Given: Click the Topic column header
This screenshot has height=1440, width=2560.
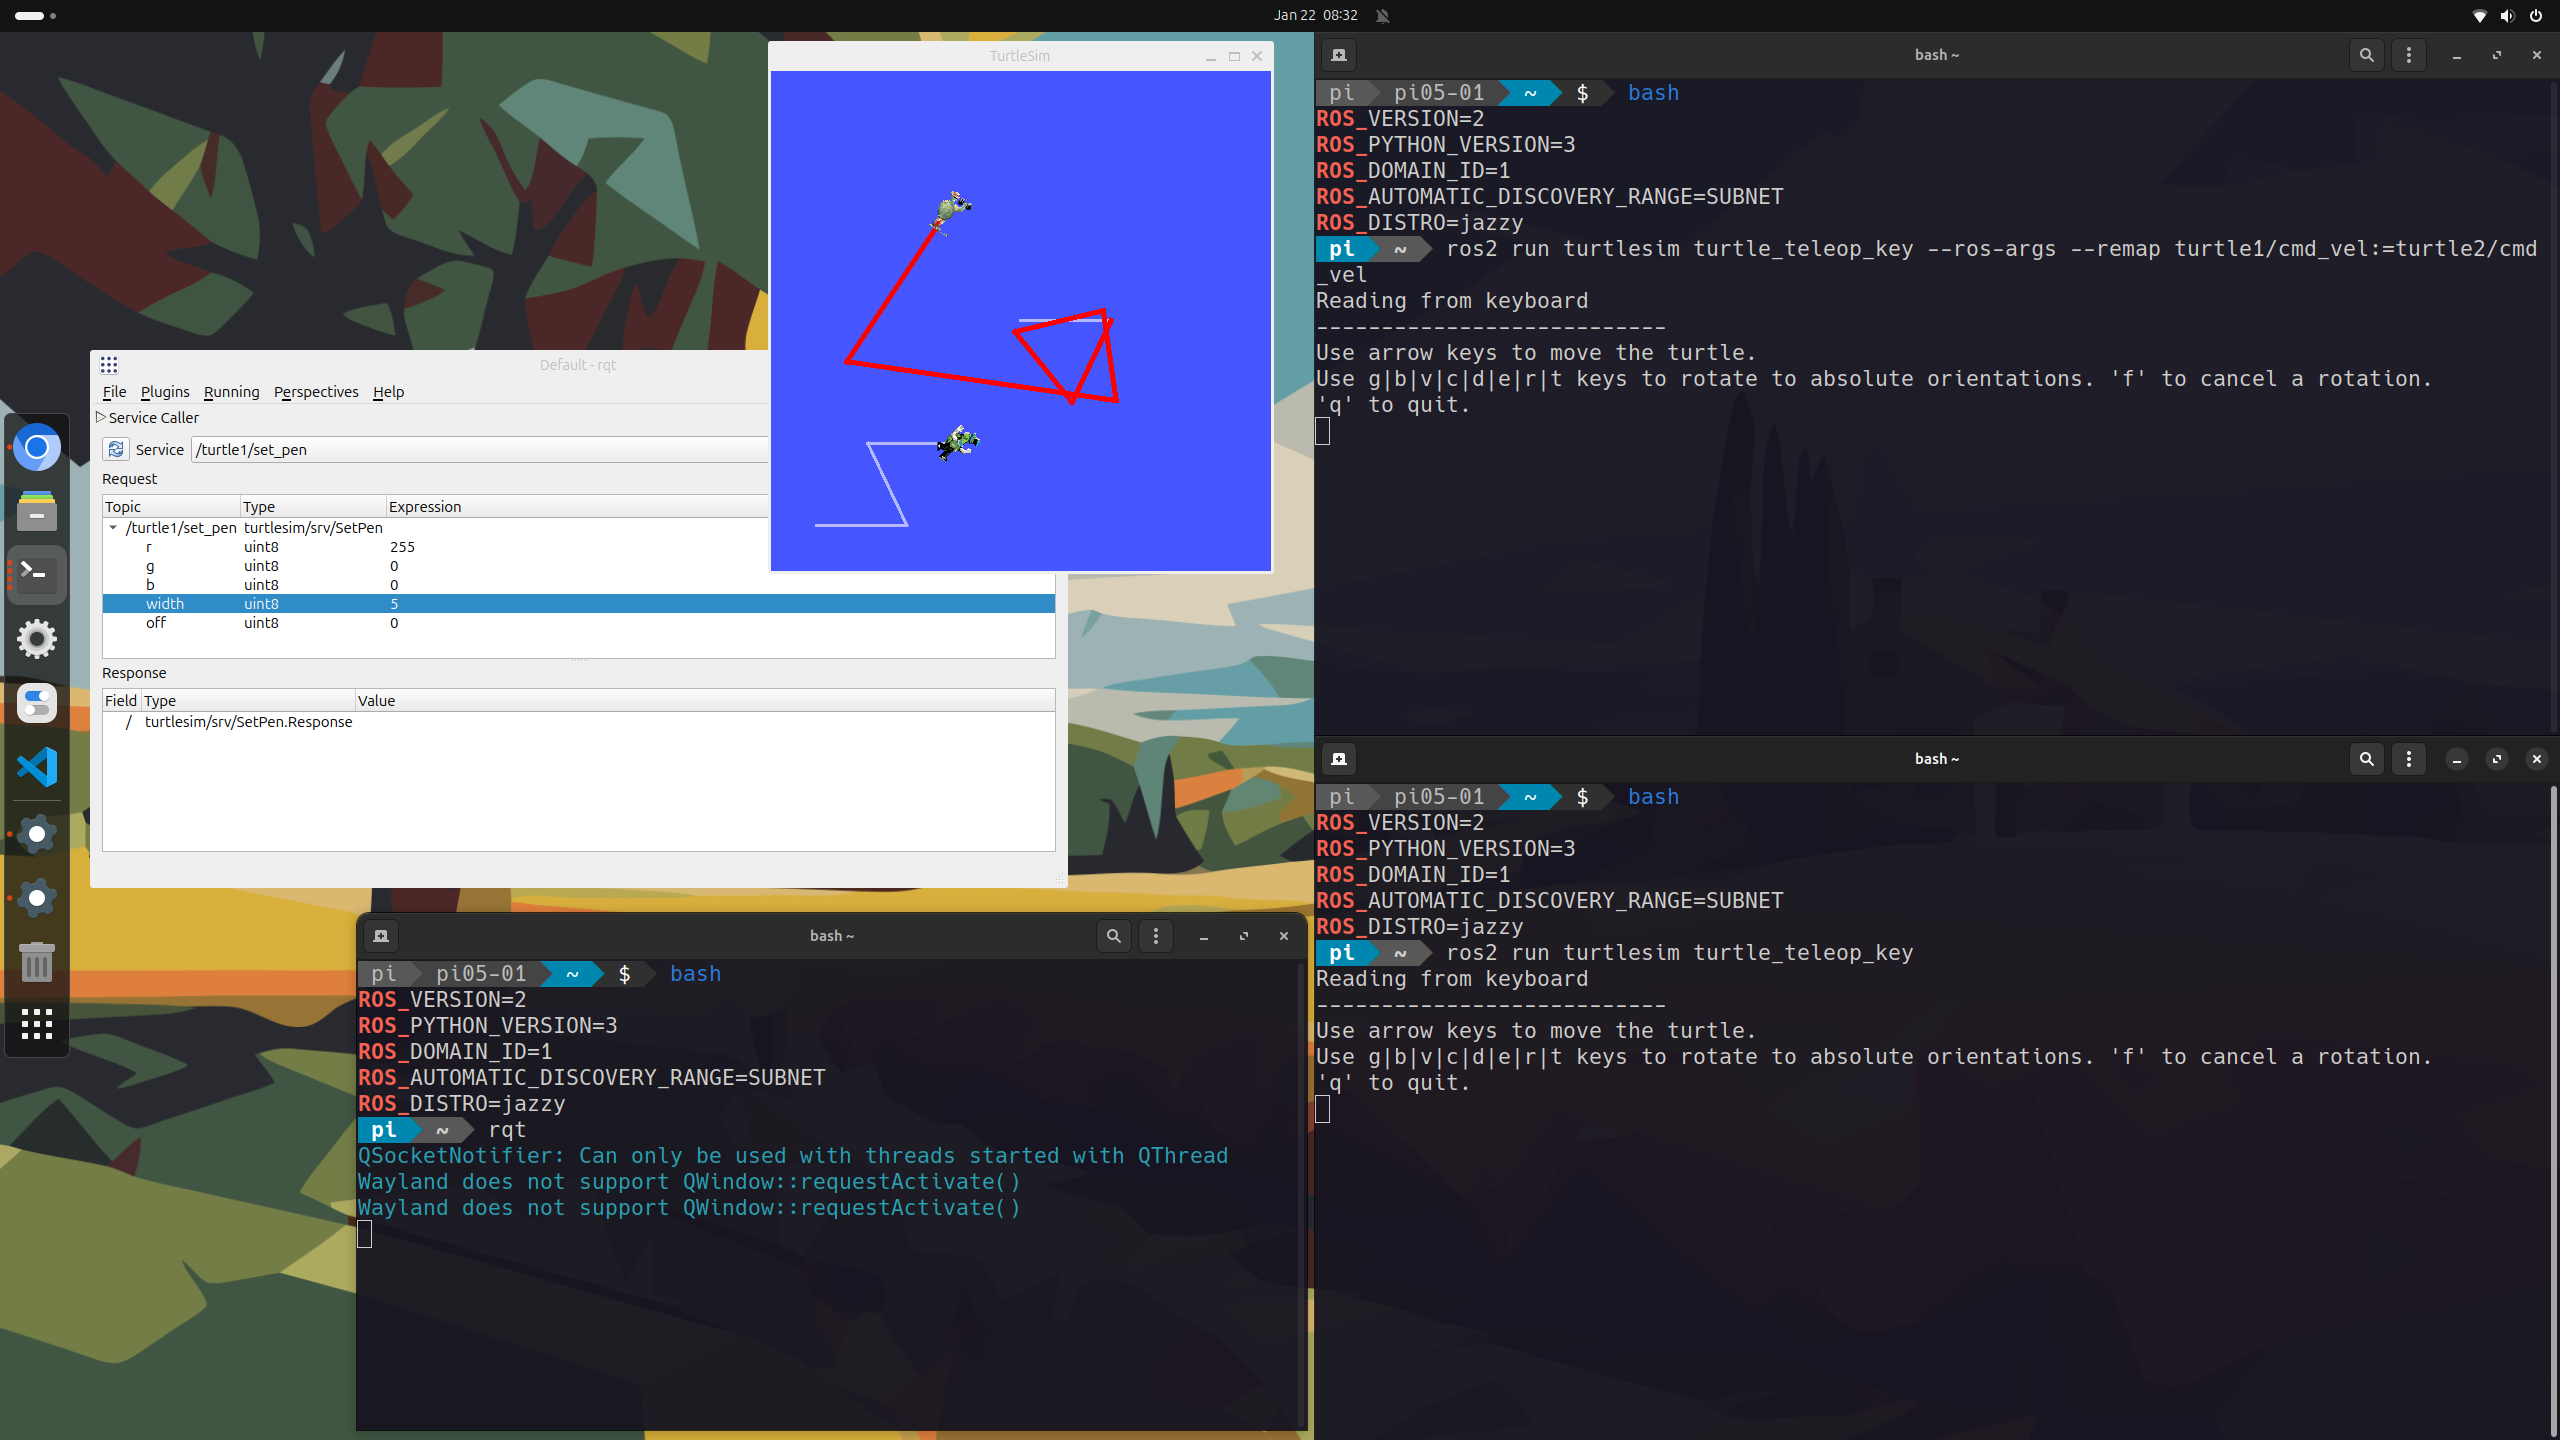Looking at the screenshot, I should click(x=171, y=506).
